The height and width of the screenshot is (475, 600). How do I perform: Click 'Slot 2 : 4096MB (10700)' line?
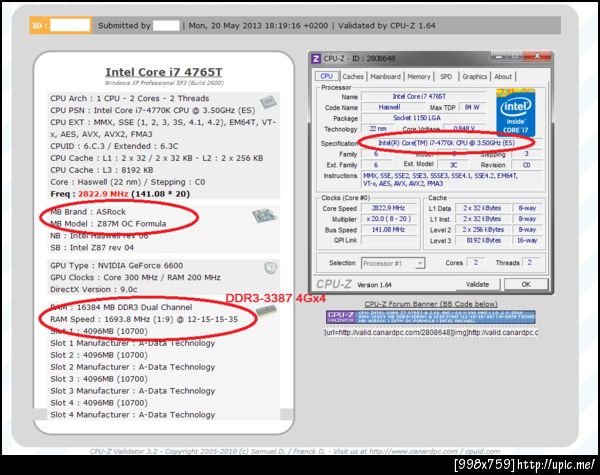tap(99, 355)
